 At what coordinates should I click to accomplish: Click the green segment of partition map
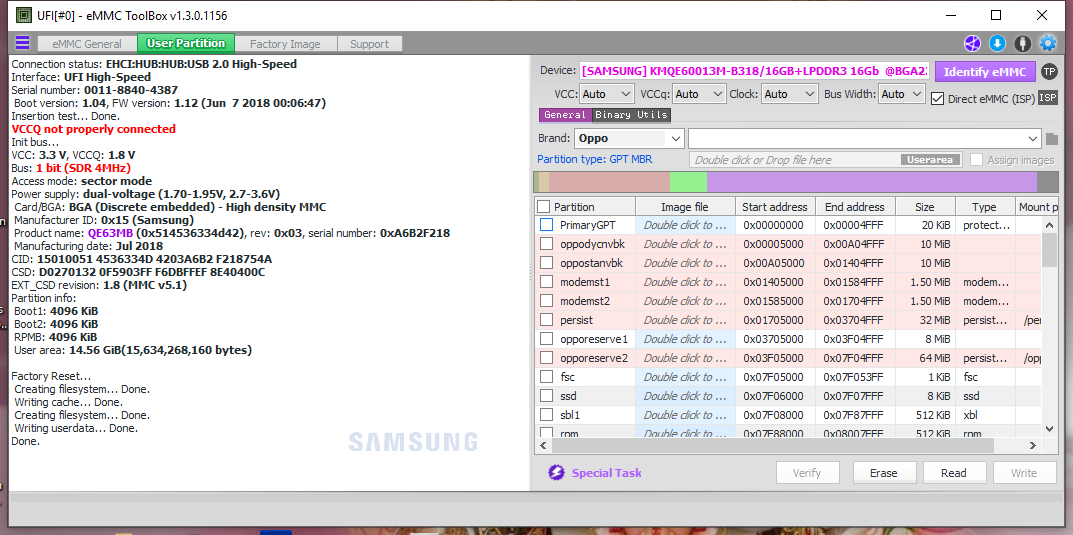[688, 182]
